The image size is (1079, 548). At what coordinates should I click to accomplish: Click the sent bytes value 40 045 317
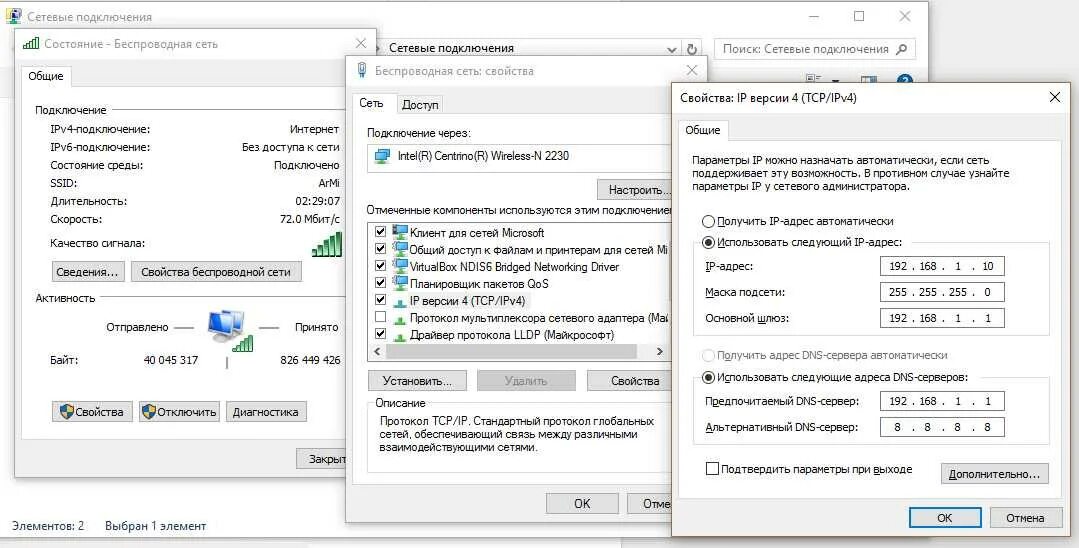[x=171, y=359]
